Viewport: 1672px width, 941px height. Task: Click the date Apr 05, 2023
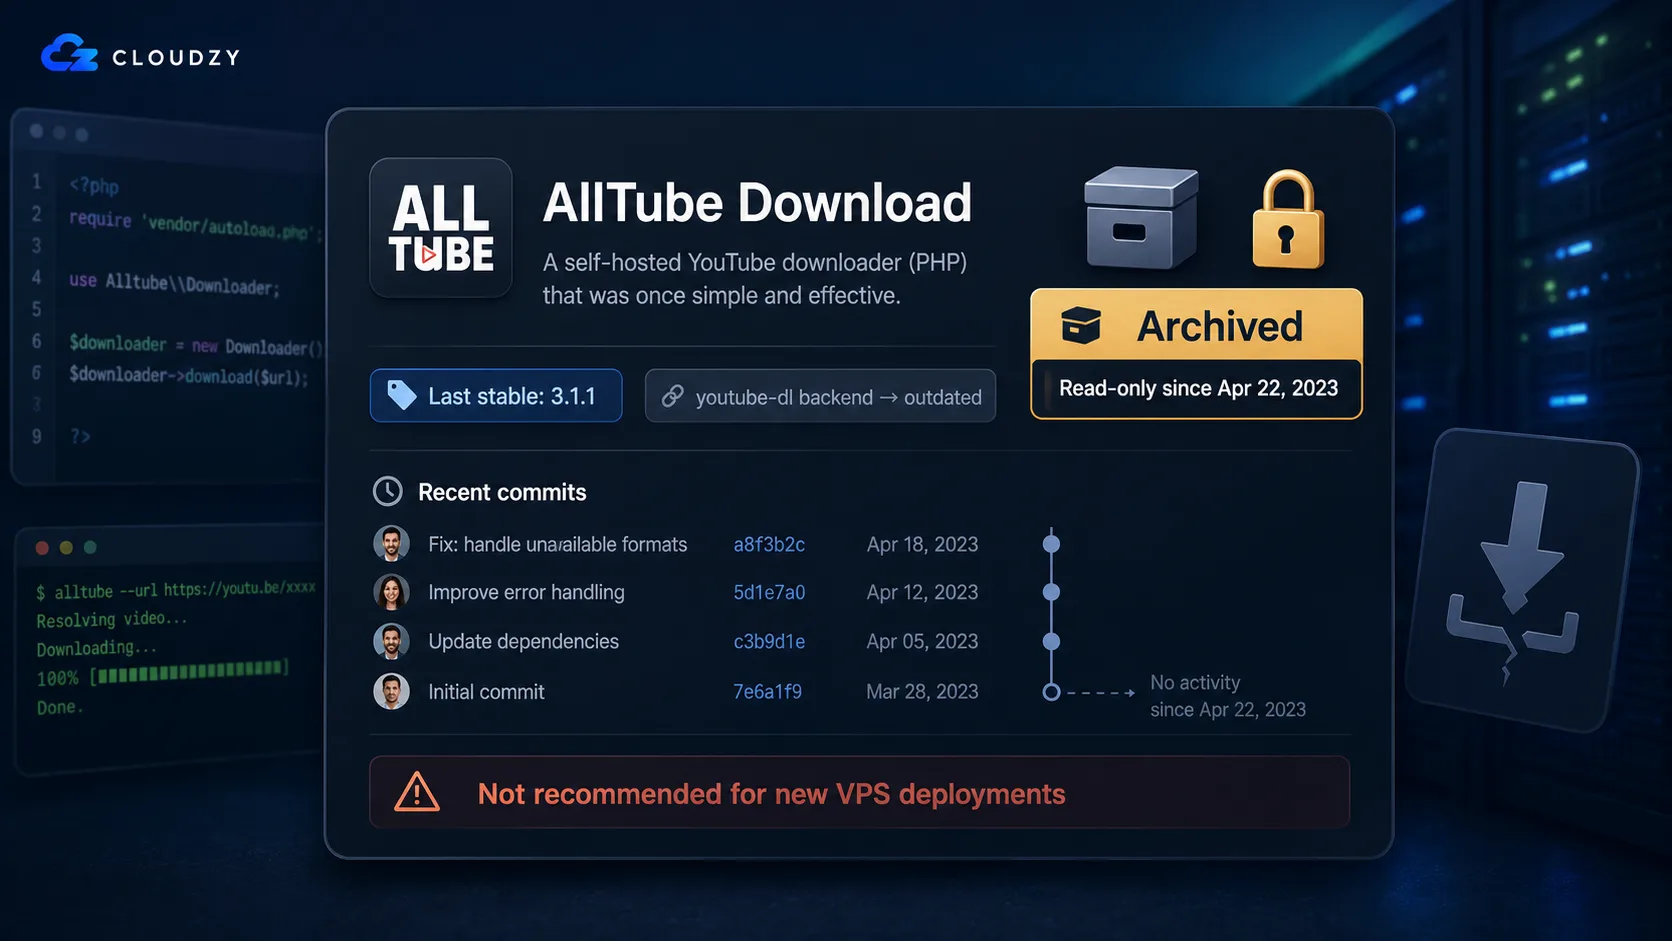click(x=922, y=641)
